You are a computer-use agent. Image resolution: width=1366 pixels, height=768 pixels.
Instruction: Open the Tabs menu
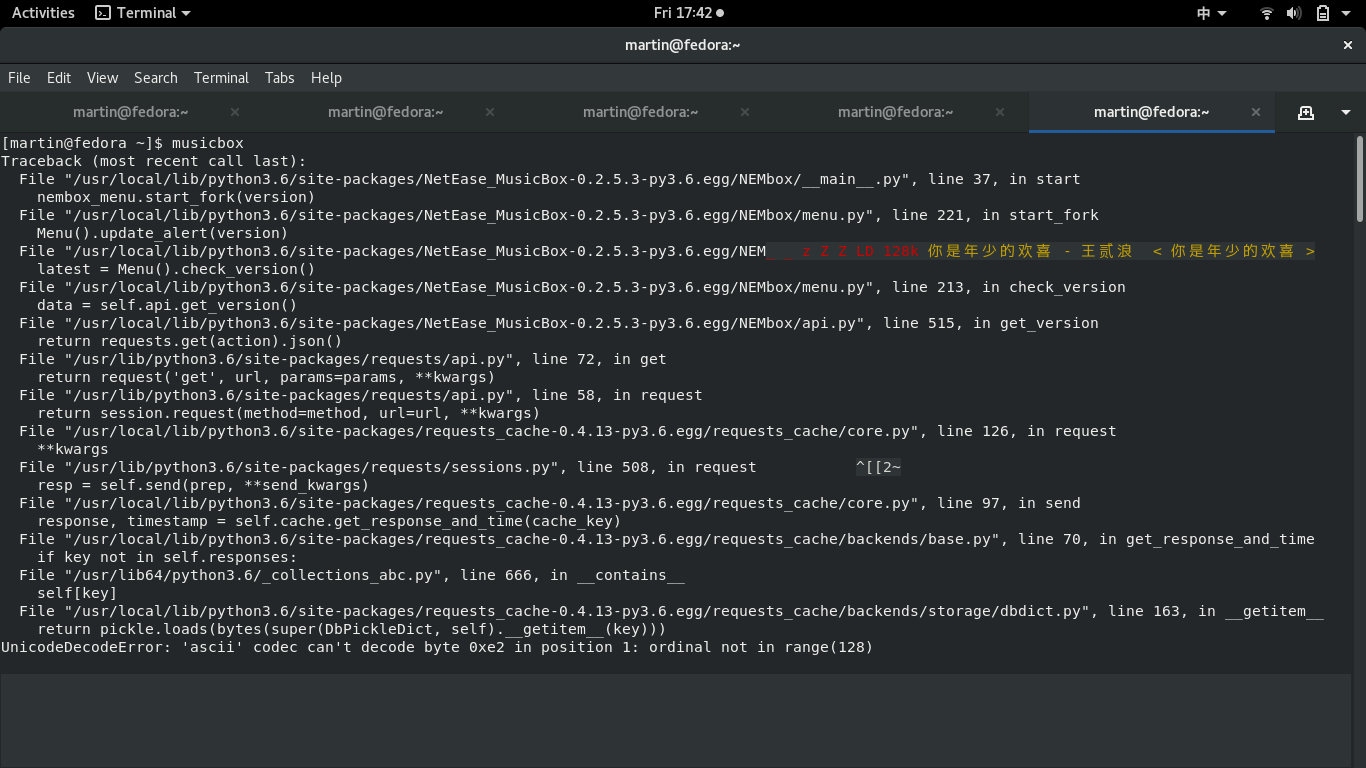coord(279,77)
